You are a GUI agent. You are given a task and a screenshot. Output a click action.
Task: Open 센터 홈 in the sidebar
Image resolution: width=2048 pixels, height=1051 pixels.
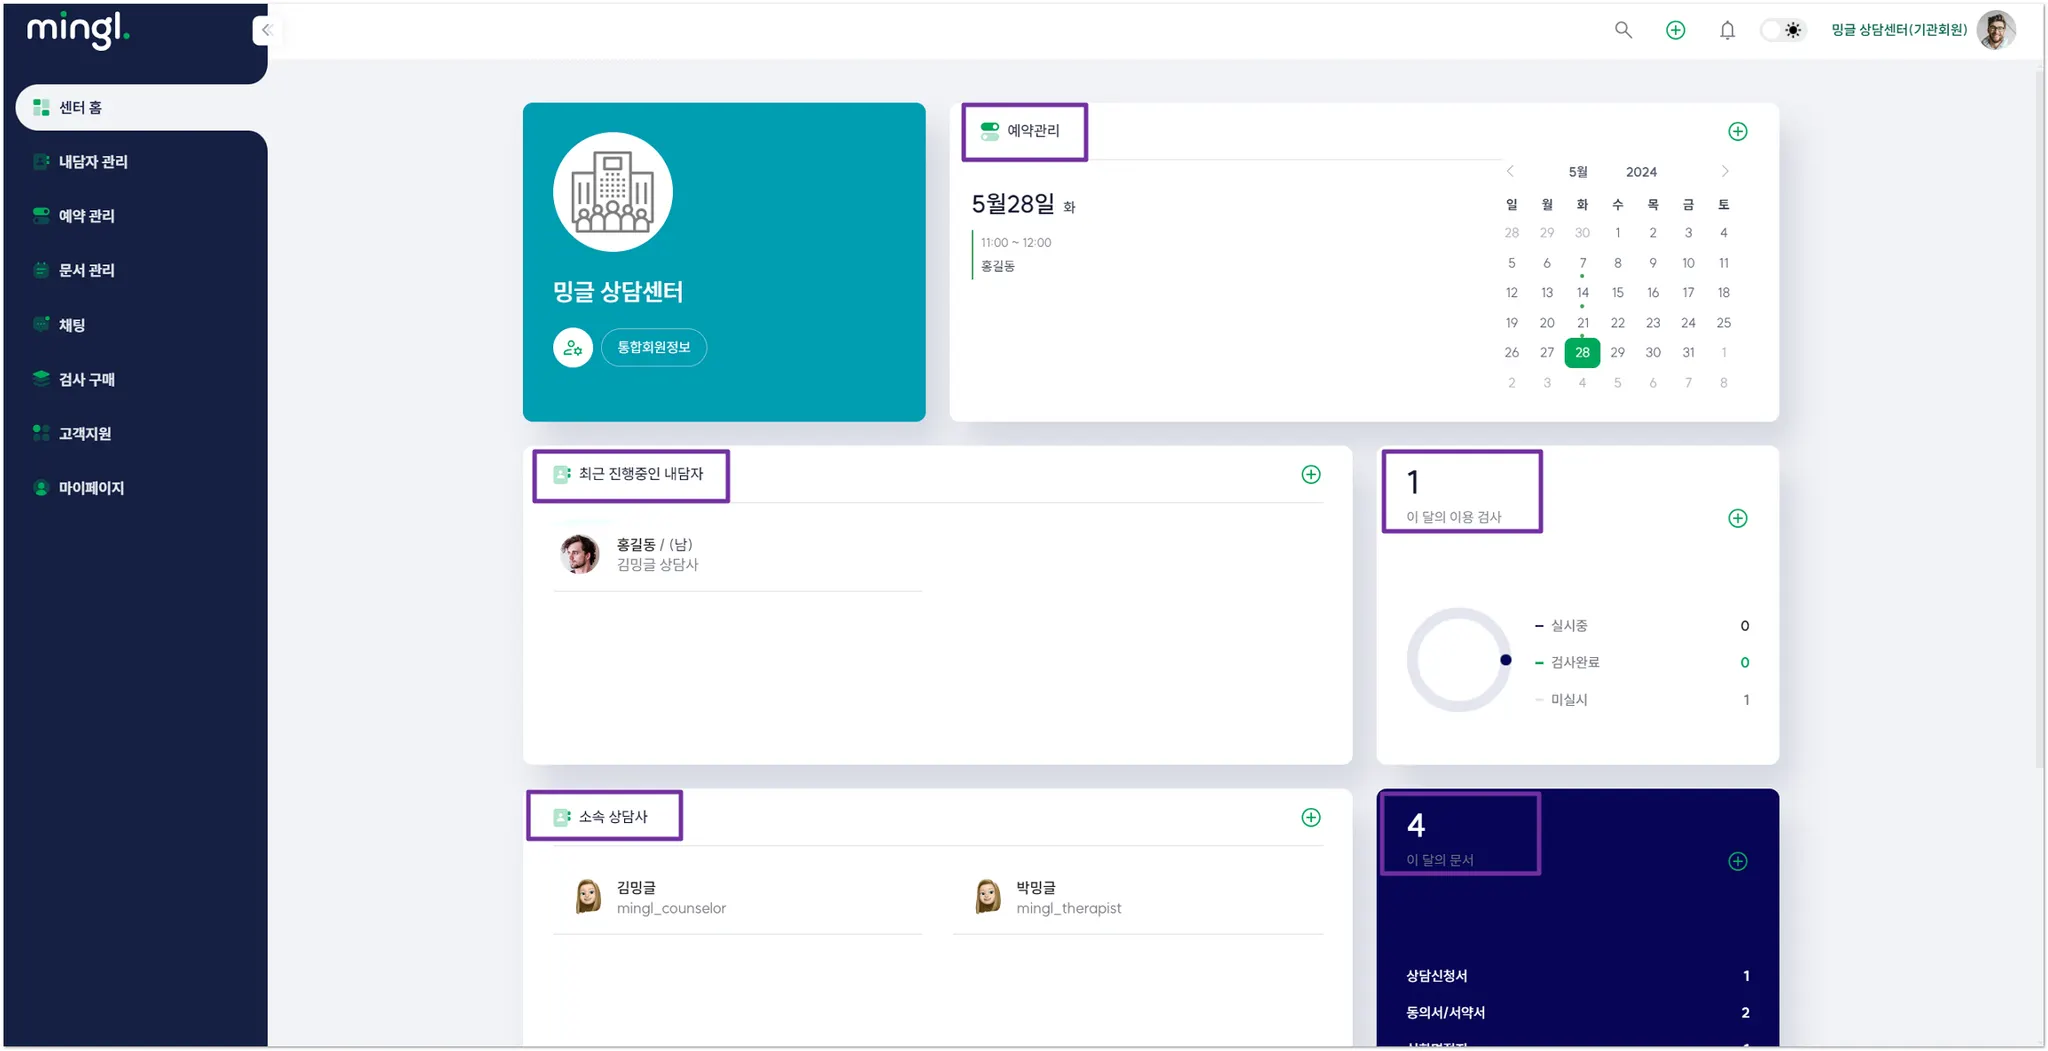point(140,107)
